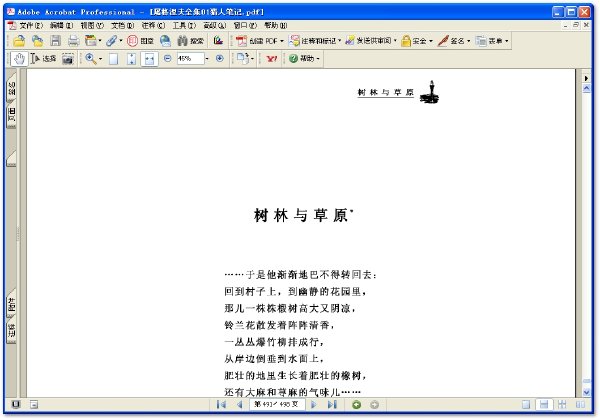Select Continuous-Facing layout in status bar
600x420 pixels.
562,404
